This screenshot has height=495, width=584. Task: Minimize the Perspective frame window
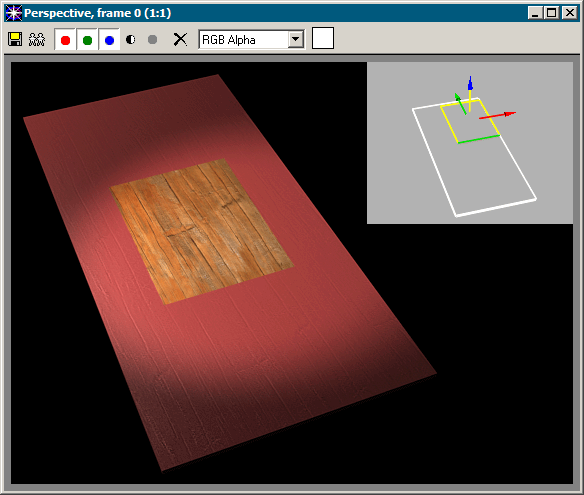(535, 13)
